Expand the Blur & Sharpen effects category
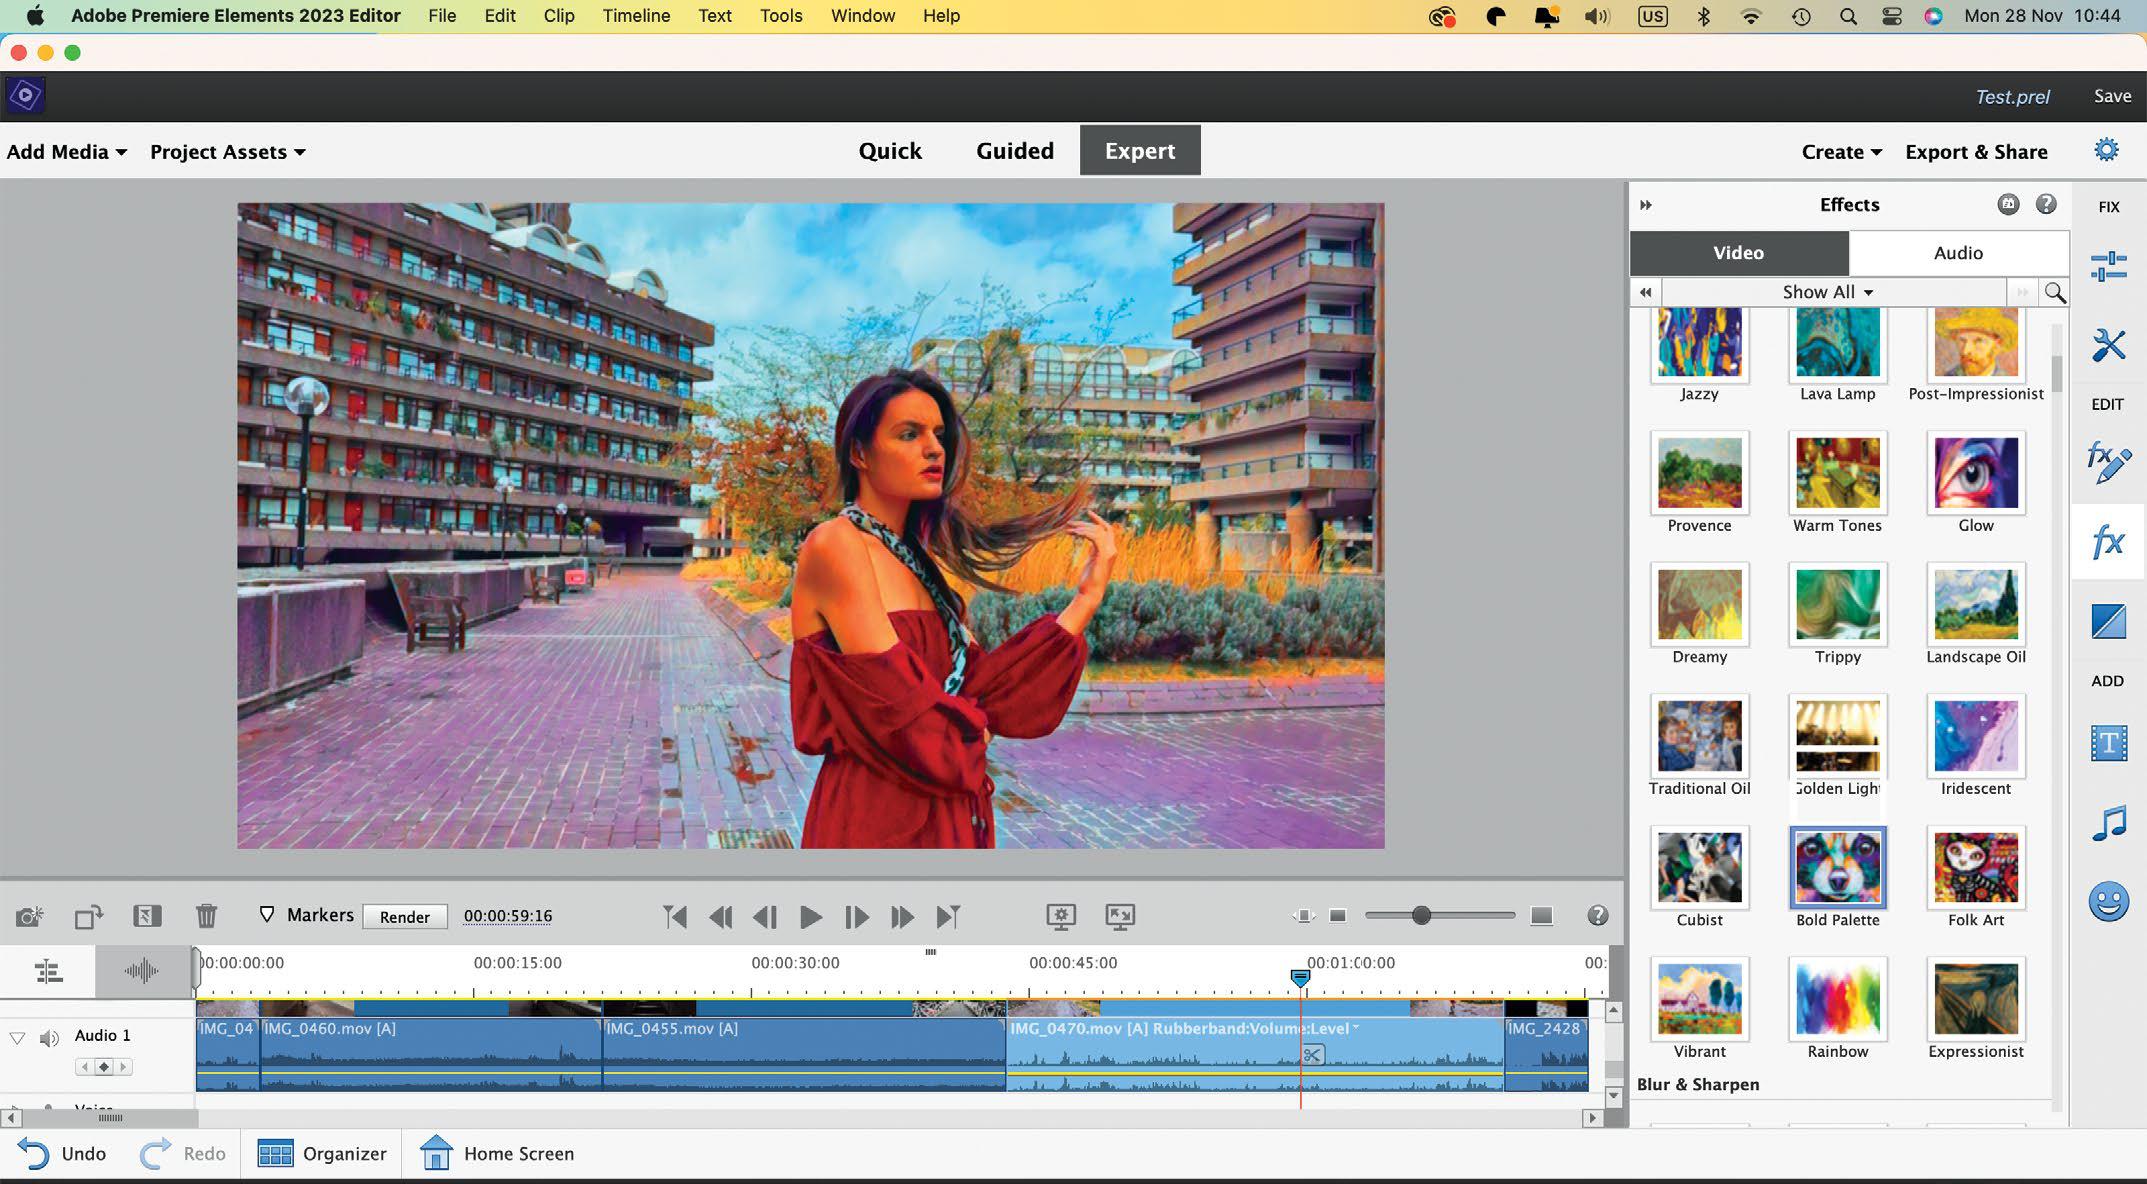This screenshot has width=2147, height=1184. (x=1697, y=1083)
